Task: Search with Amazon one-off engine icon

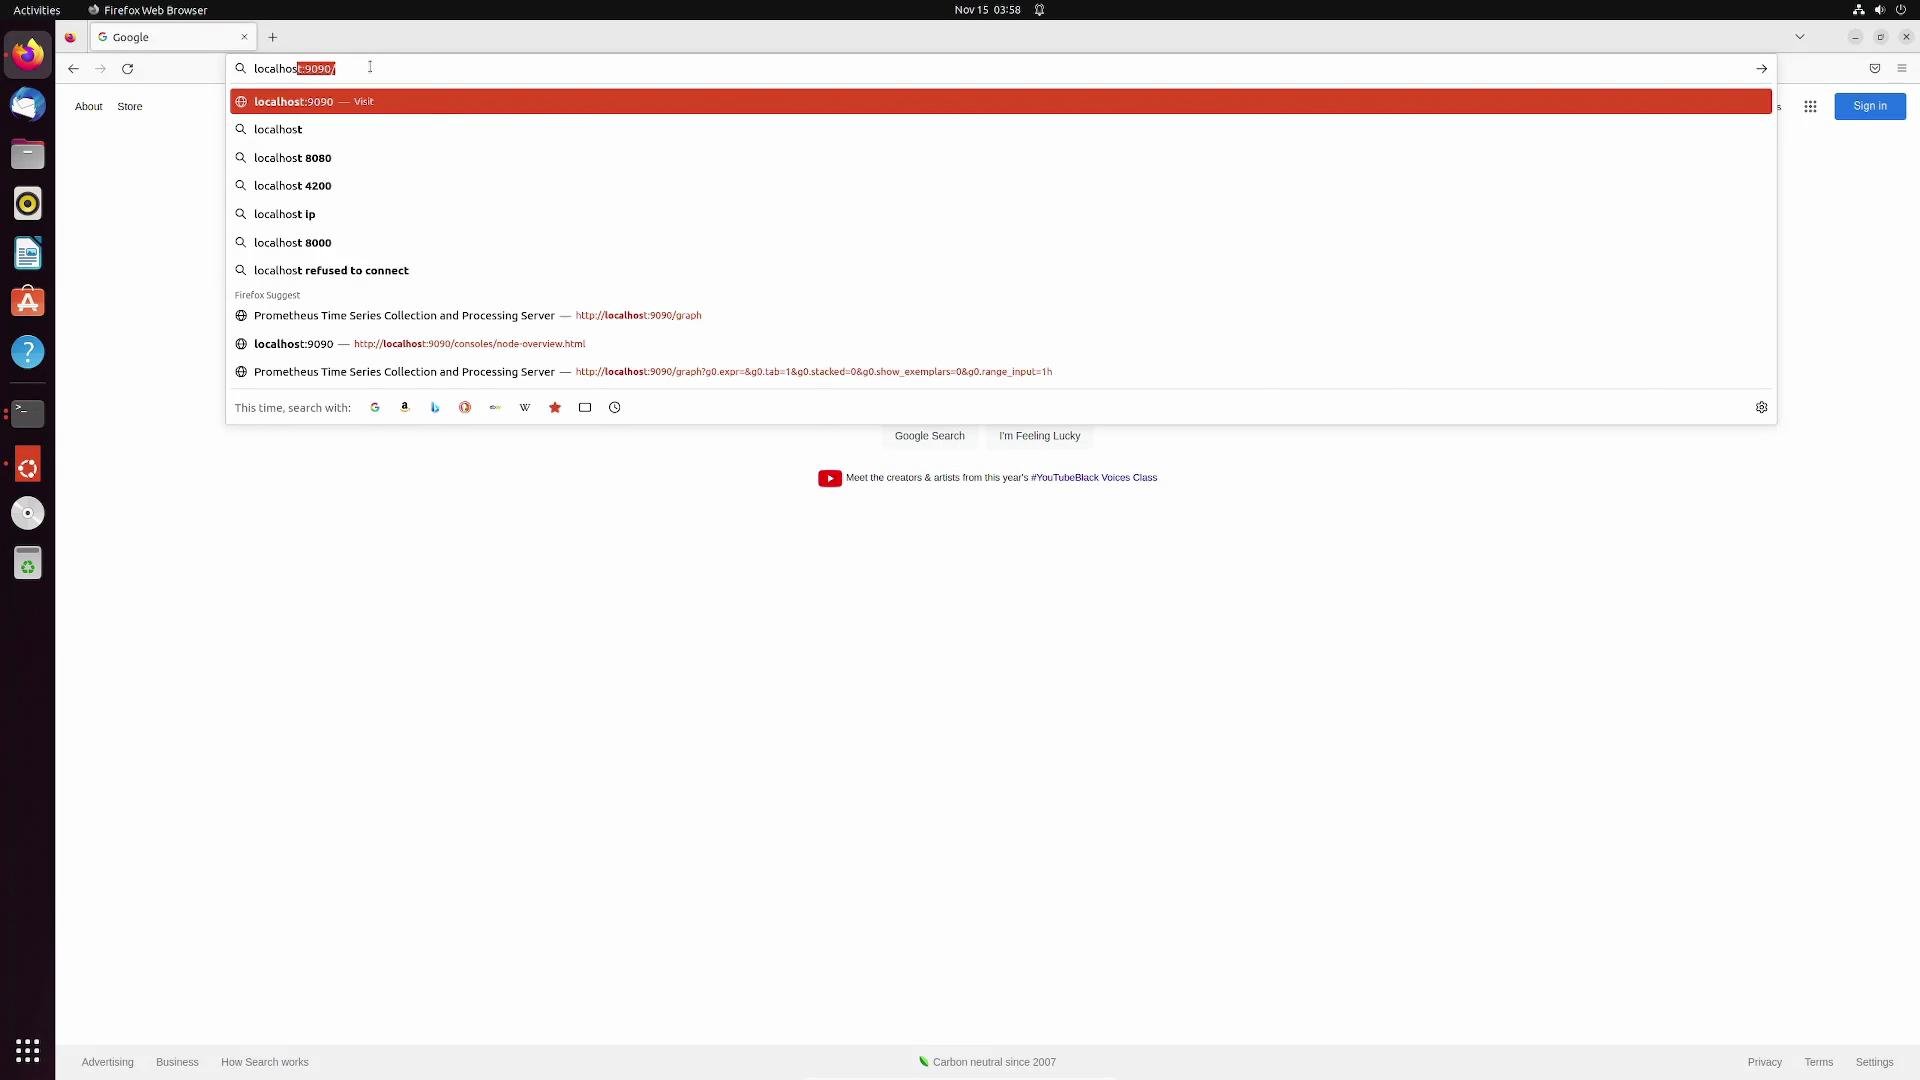Action: pos(405,408)
